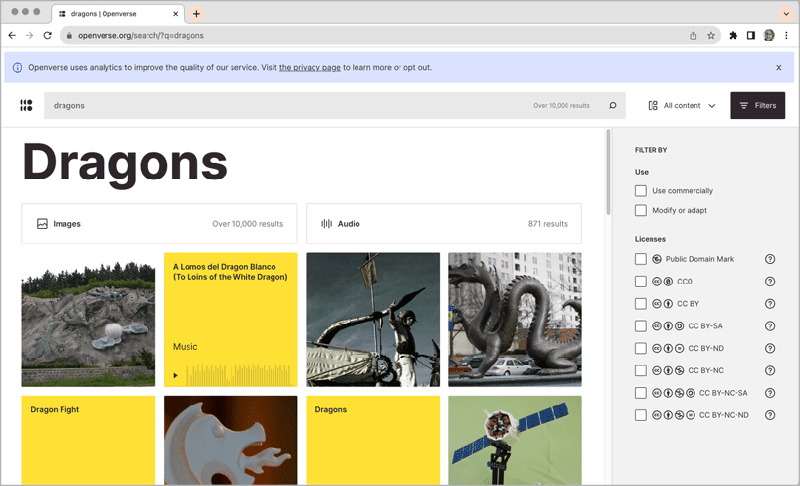
Task: Click the browser forward arrow
Action: point(30,35)
